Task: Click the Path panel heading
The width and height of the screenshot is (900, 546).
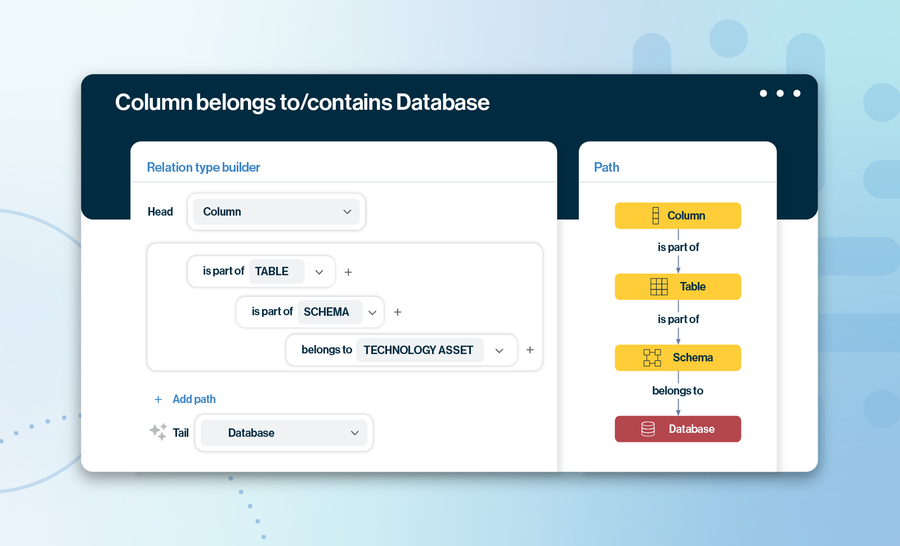Action: click(x=606, y=167)
